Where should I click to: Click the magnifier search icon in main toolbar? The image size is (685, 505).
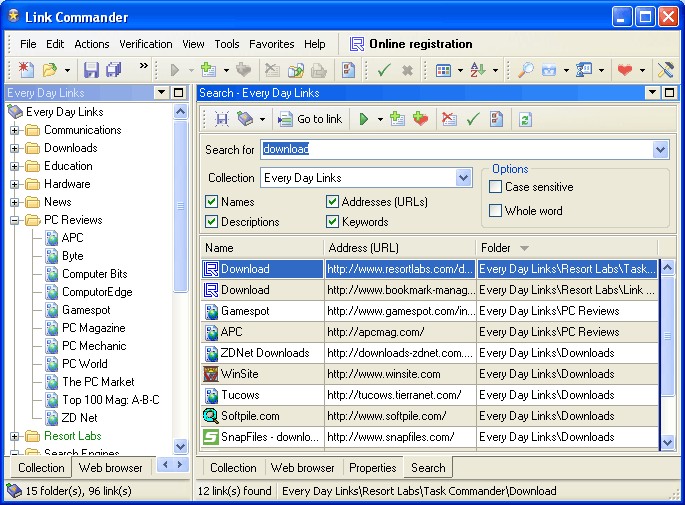[525, 70]
